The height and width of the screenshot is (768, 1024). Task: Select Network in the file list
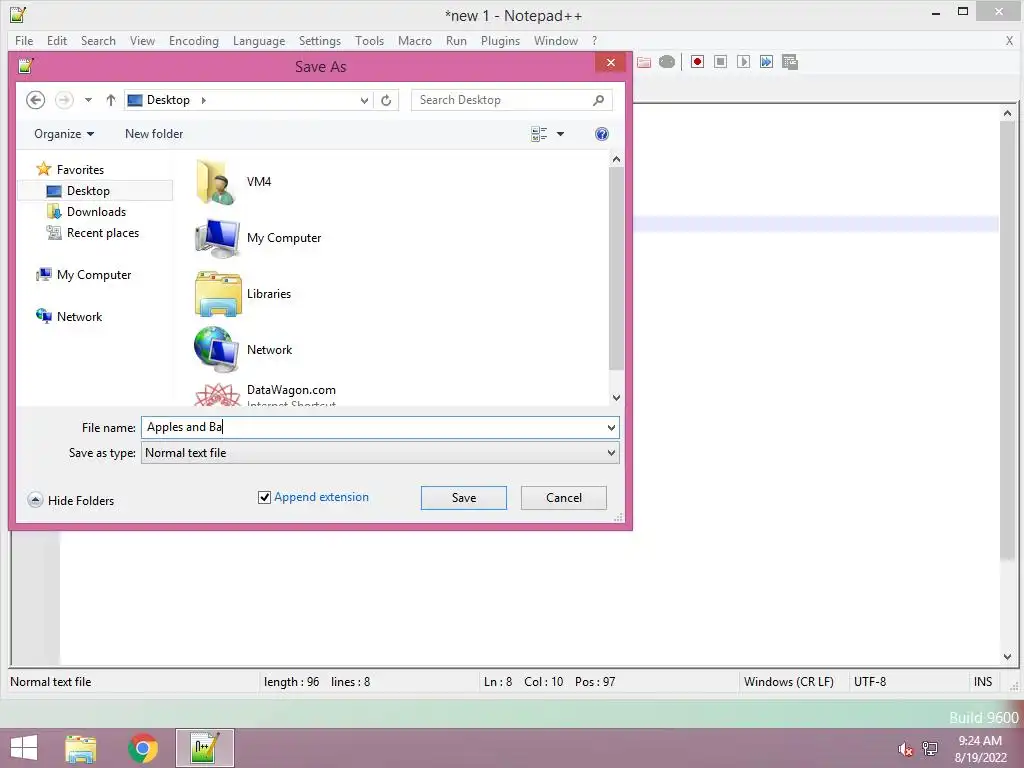[243, 350]
